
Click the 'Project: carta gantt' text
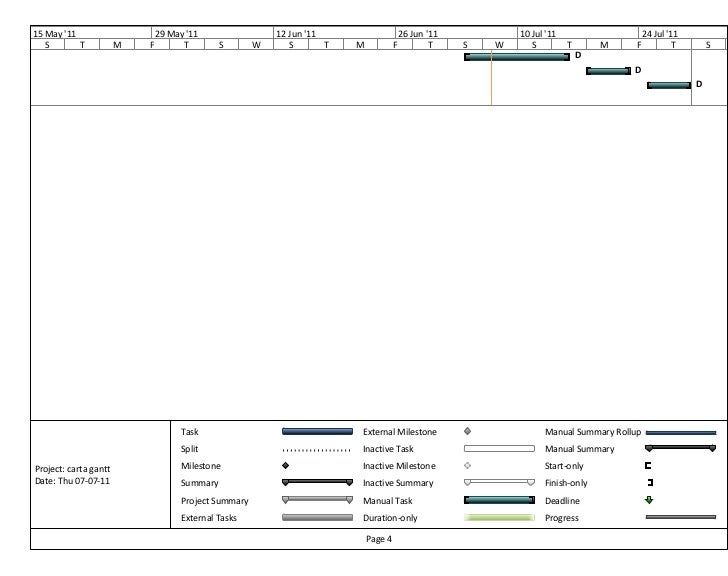[72, 469]
